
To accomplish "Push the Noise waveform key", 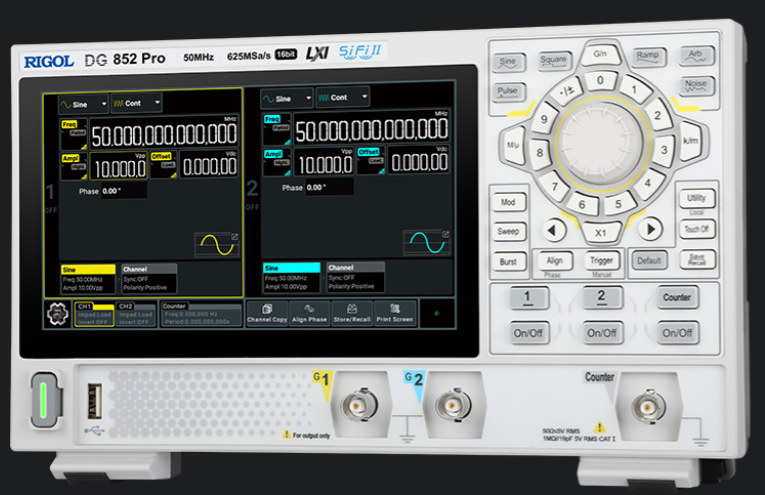I will point(696,85).
